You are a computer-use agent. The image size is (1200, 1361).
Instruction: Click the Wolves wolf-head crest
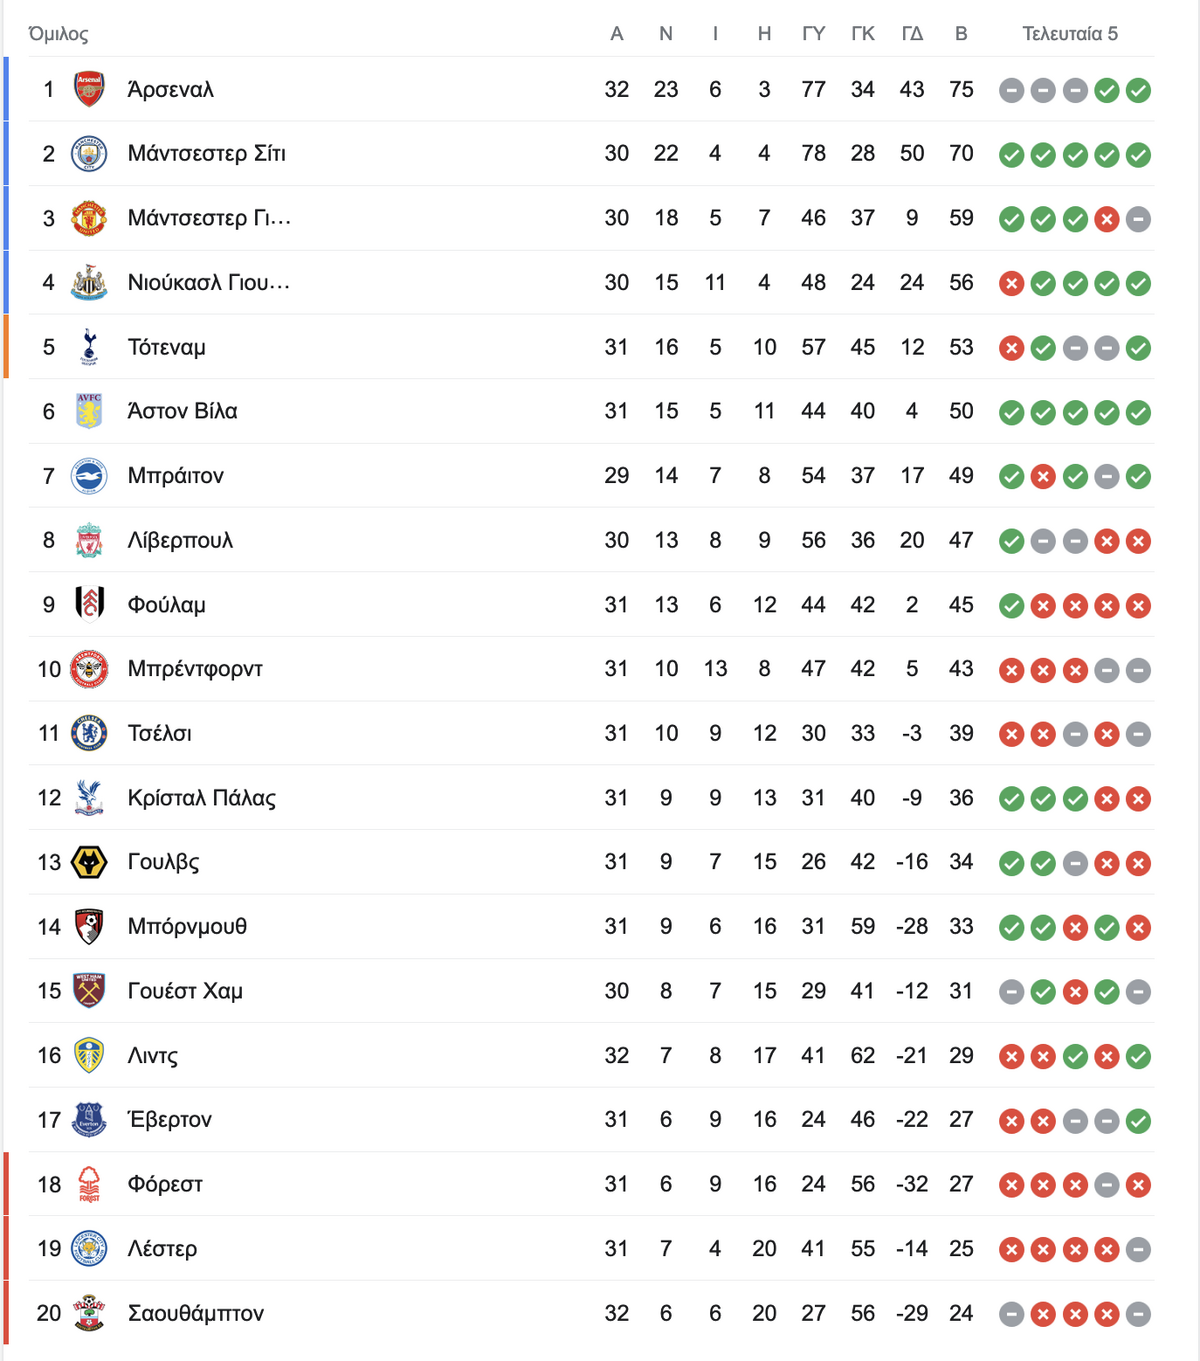pos(89,862)
